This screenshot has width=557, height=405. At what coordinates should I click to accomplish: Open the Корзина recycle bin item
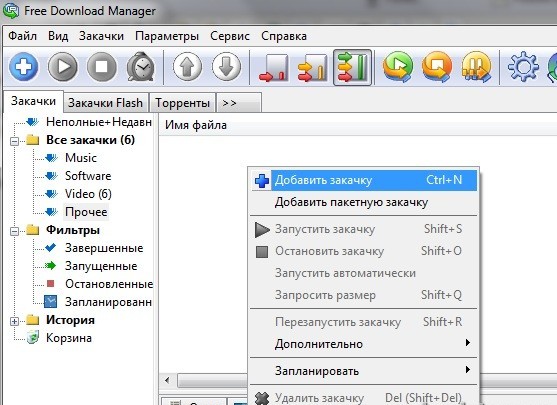[69, 338]
